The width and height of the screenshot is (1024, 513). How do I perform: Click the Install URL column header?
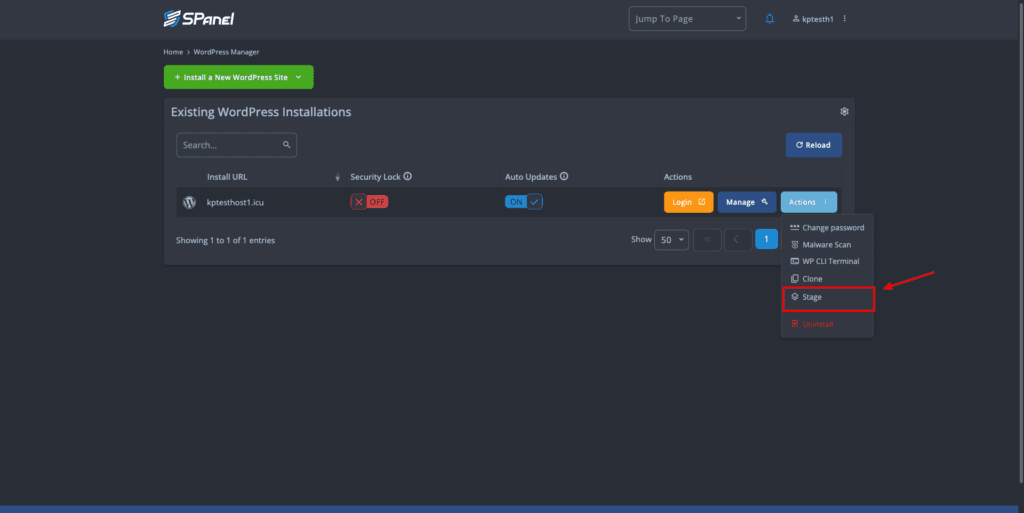tap(227, 177)
